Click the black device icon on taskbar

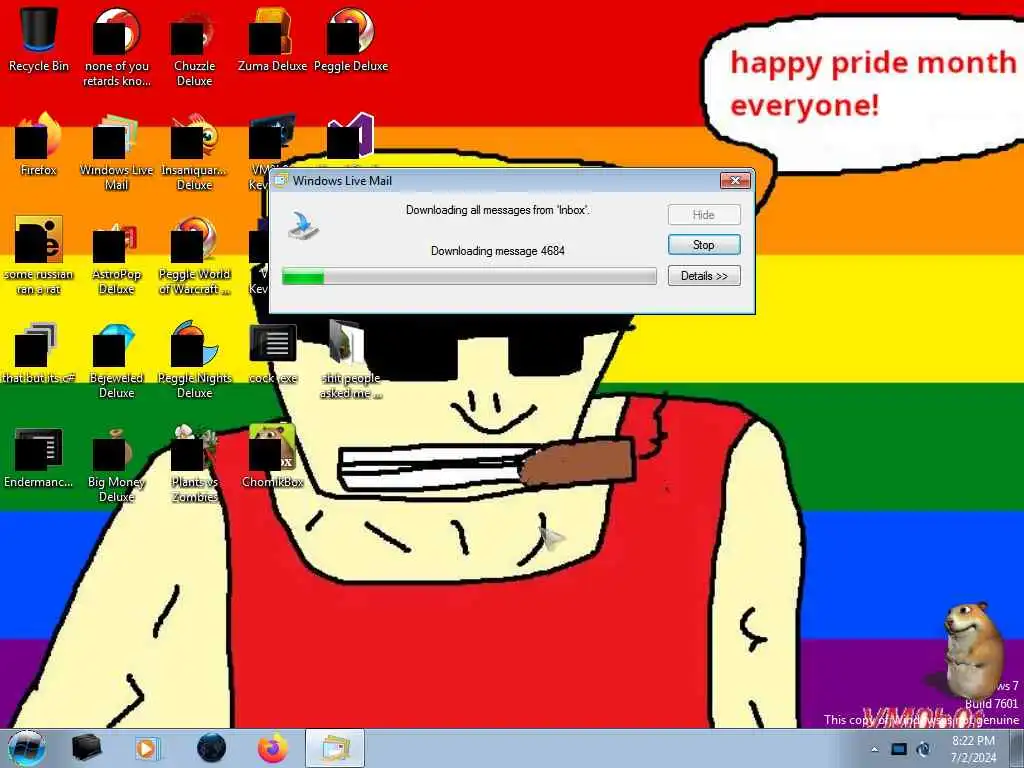pos(86,748)
